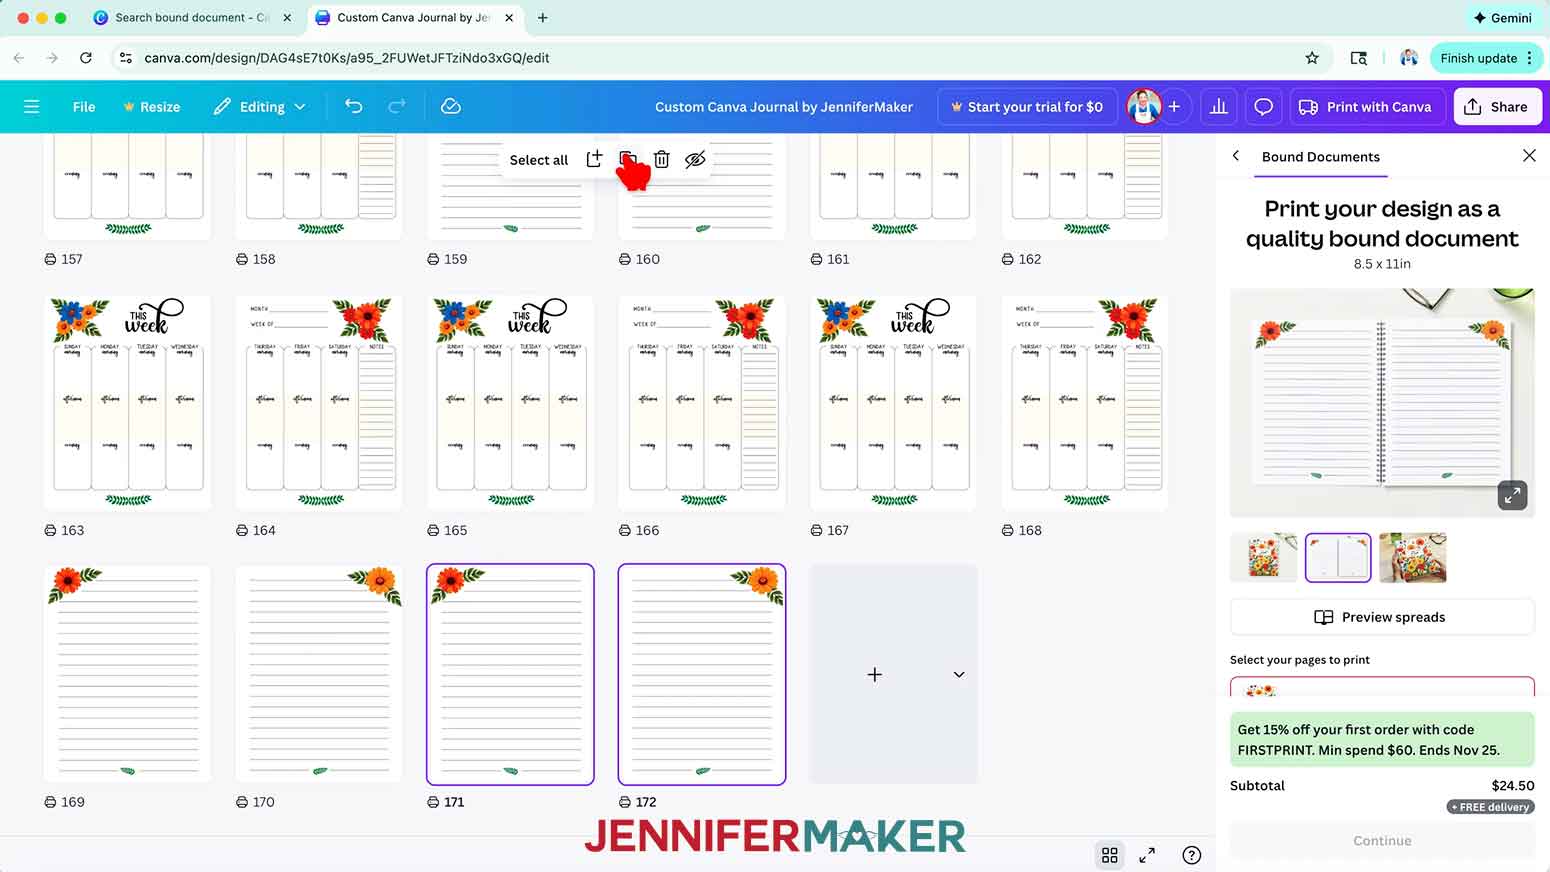Select page 169 lined thumbnail
Screen dimensions: 1550x872
(127, 674)
